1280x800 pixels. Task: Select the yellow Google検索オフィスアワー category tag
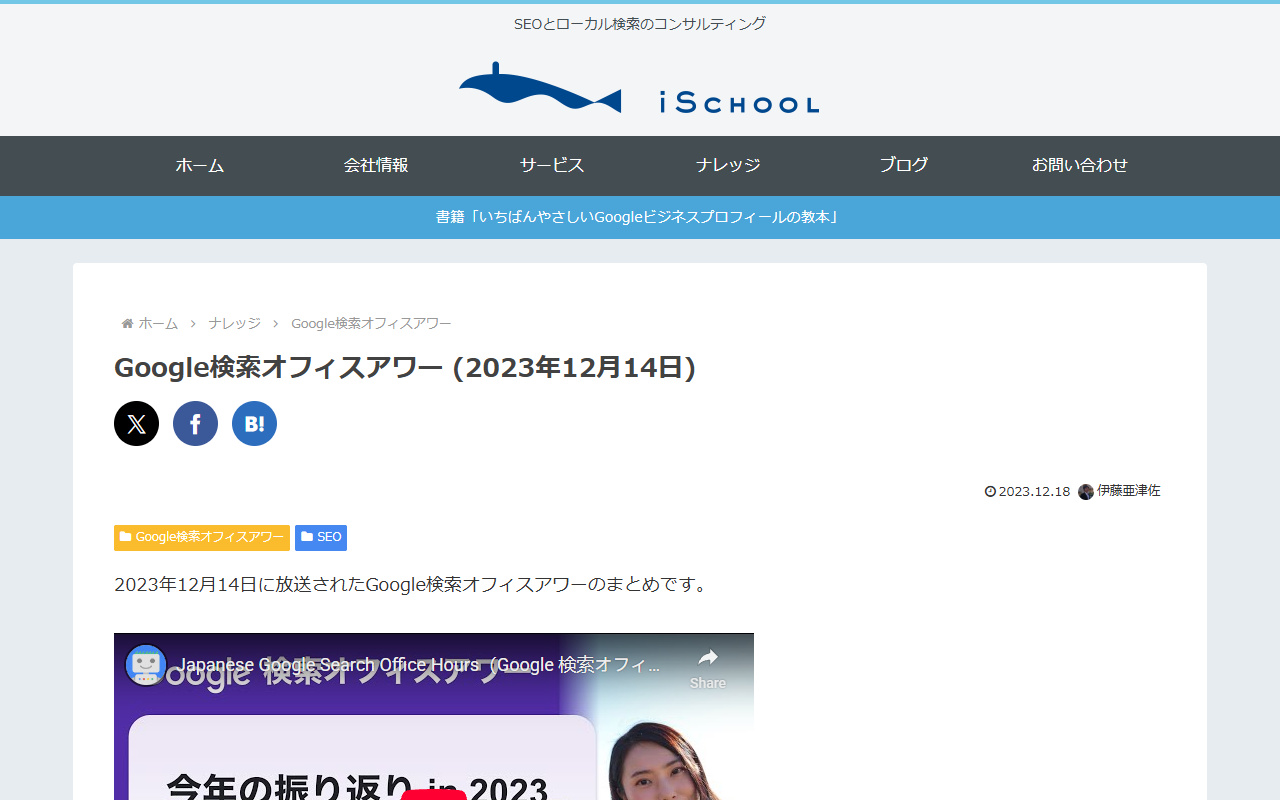[x=202, y=537]
